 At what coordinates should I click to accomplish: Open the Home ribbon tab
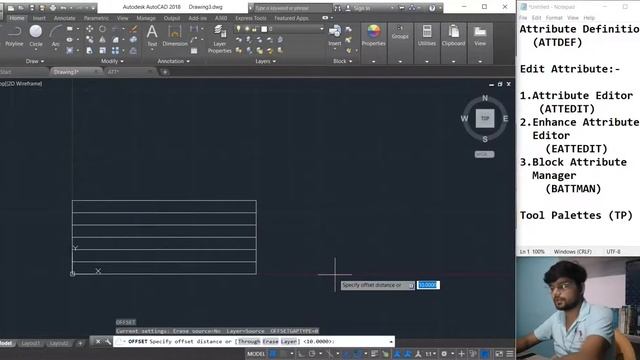point(17,18)
